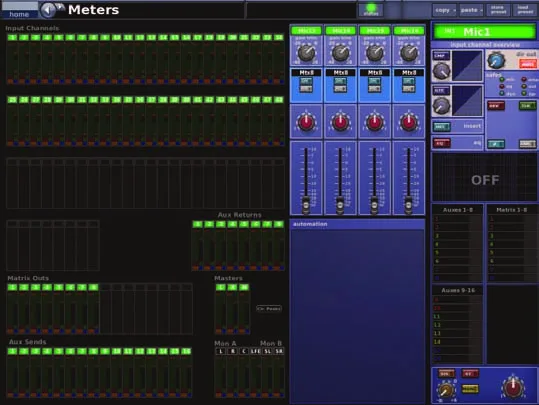Toggle gray button under Mtx8 on rightmost strip
The height and width of the screenshot is (405, 539).
(409, 89)
